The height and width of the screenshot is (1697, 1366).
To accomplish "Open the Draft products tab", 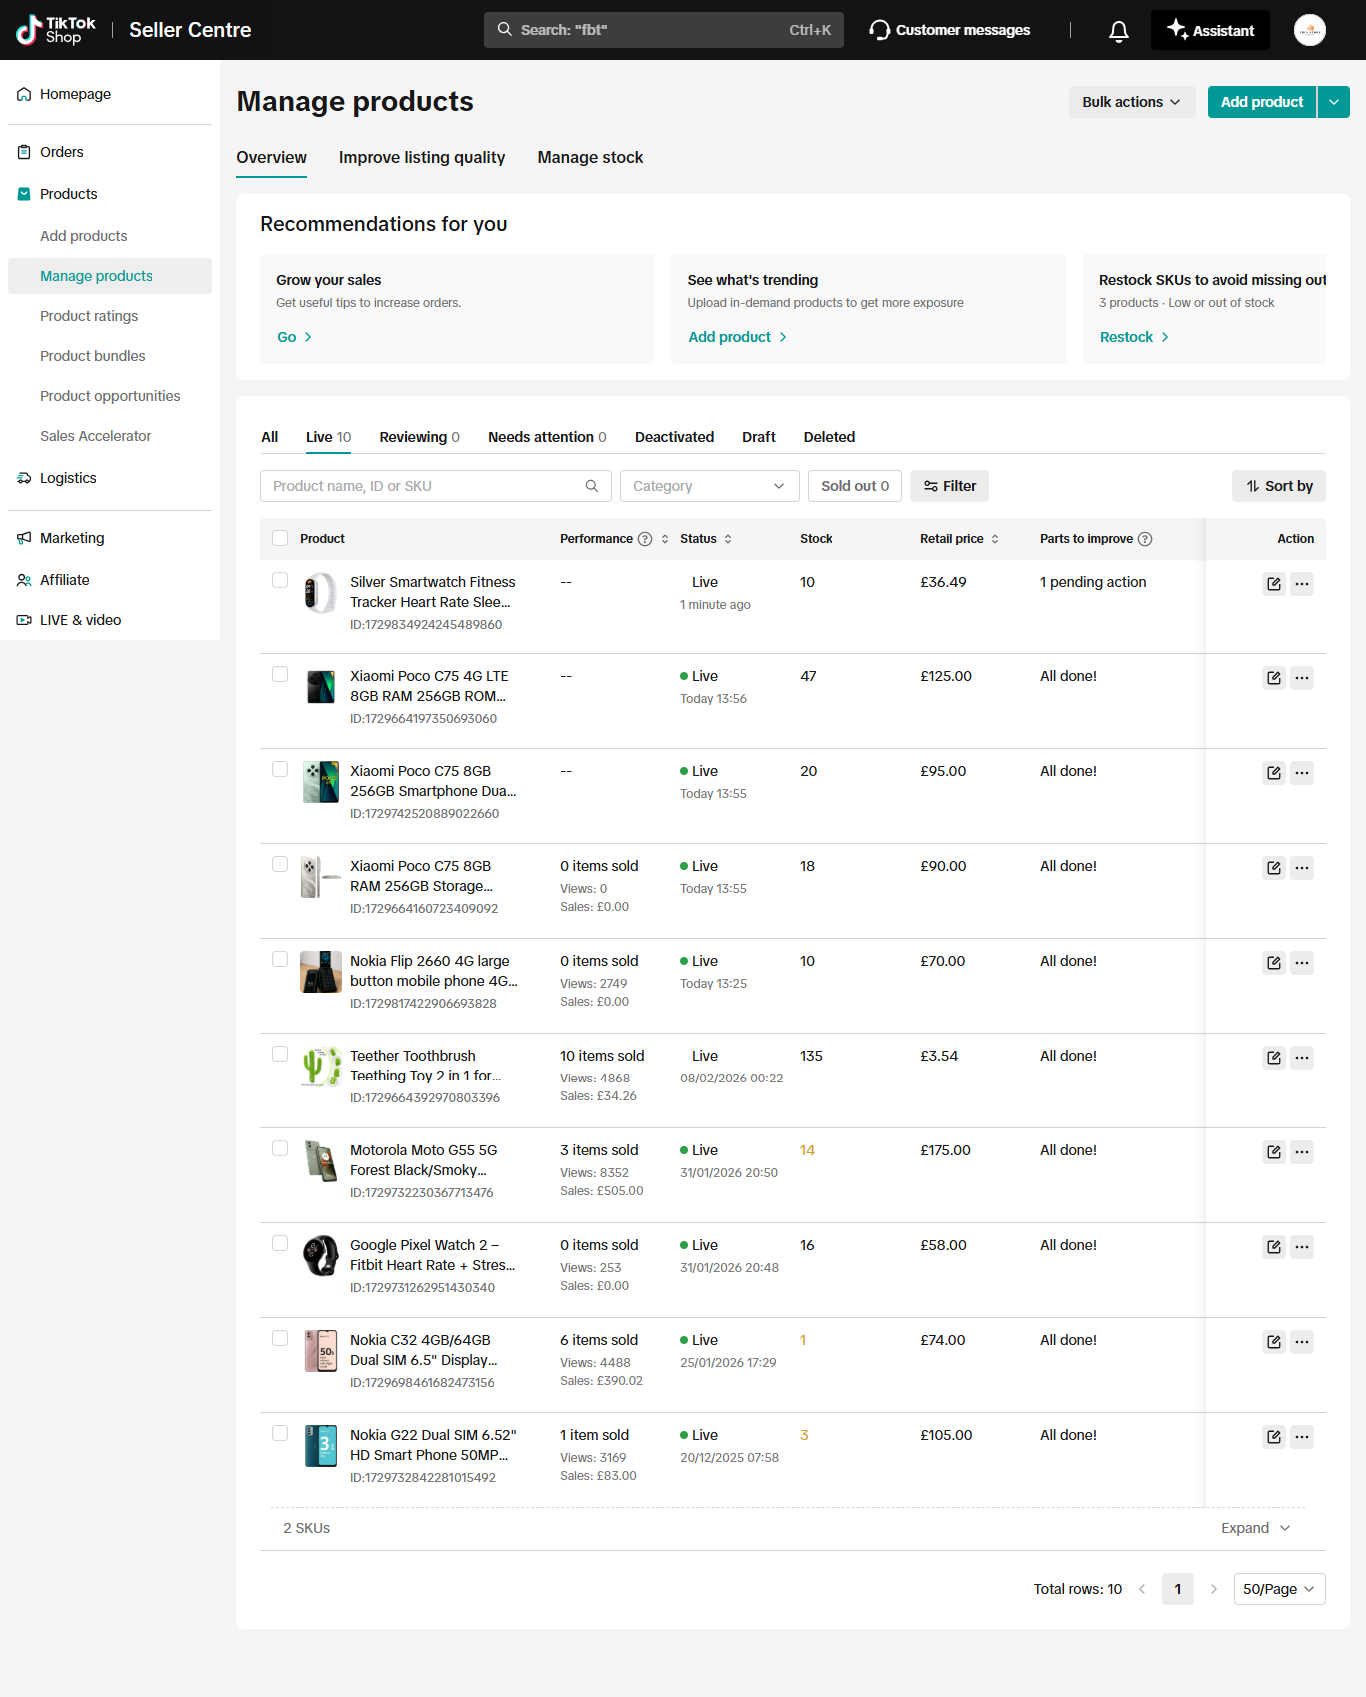I will 759,437.
